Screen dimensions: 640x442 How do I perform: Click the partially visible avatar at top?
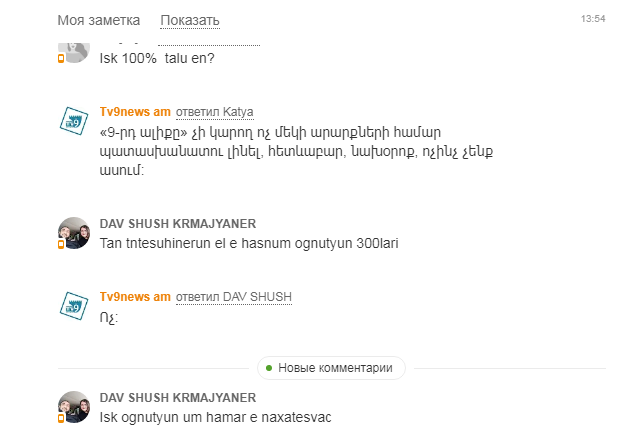pyautogui.click(x=75, y=47)
